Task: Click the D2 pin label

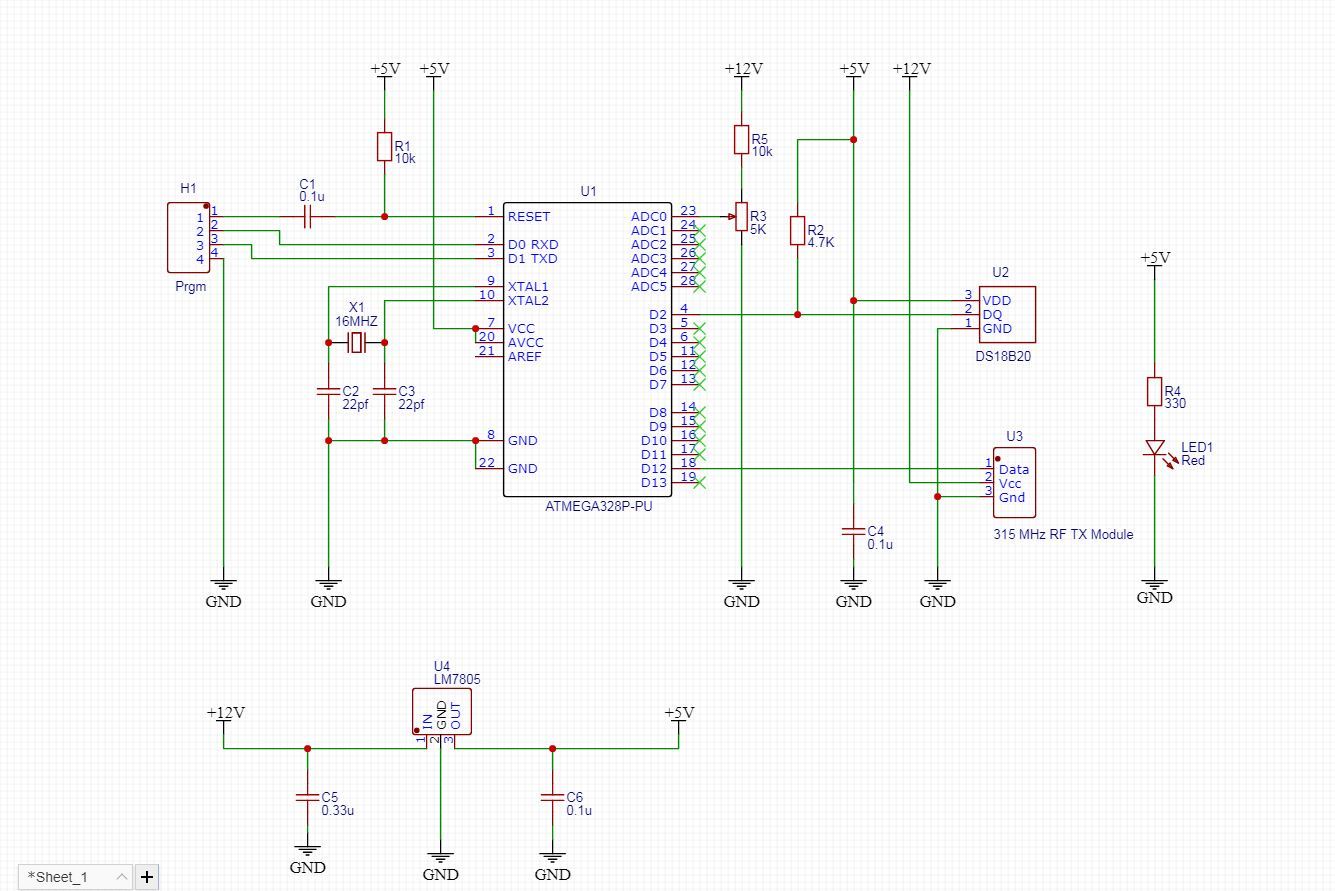Action: [658, 314]
